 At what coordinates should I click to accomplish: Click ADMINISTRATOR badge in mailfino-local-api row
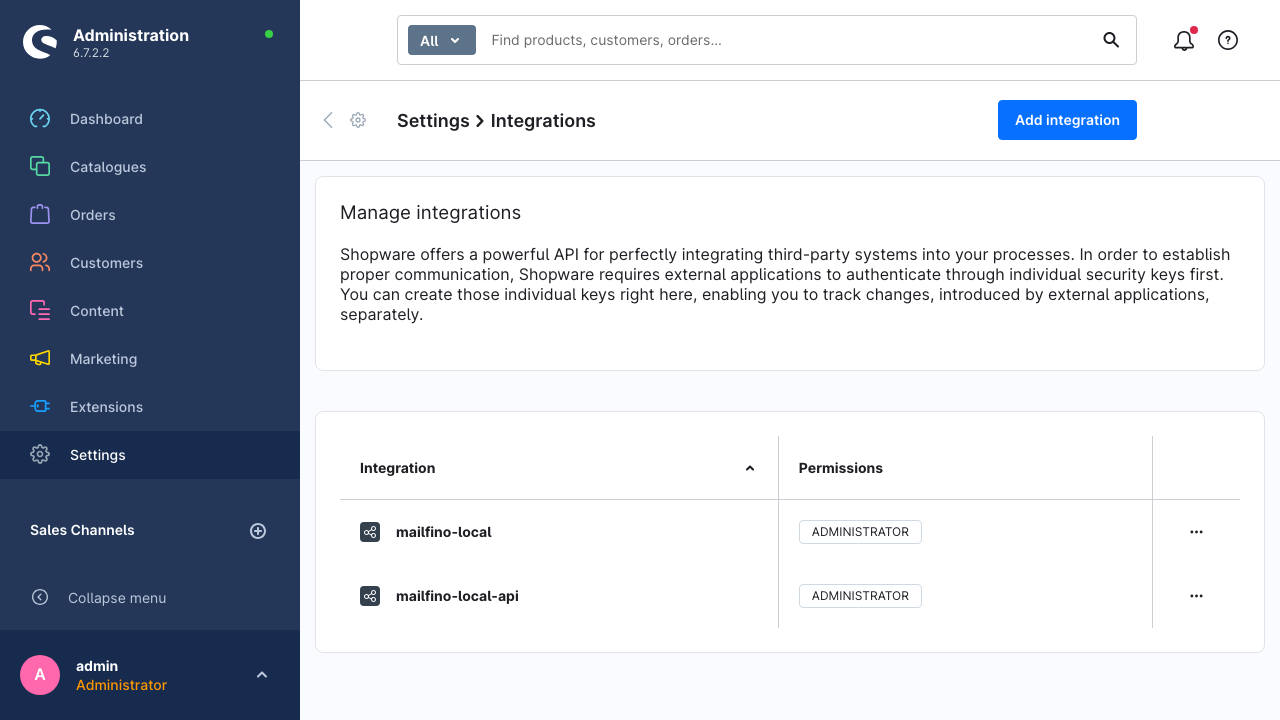coord(860,596)
